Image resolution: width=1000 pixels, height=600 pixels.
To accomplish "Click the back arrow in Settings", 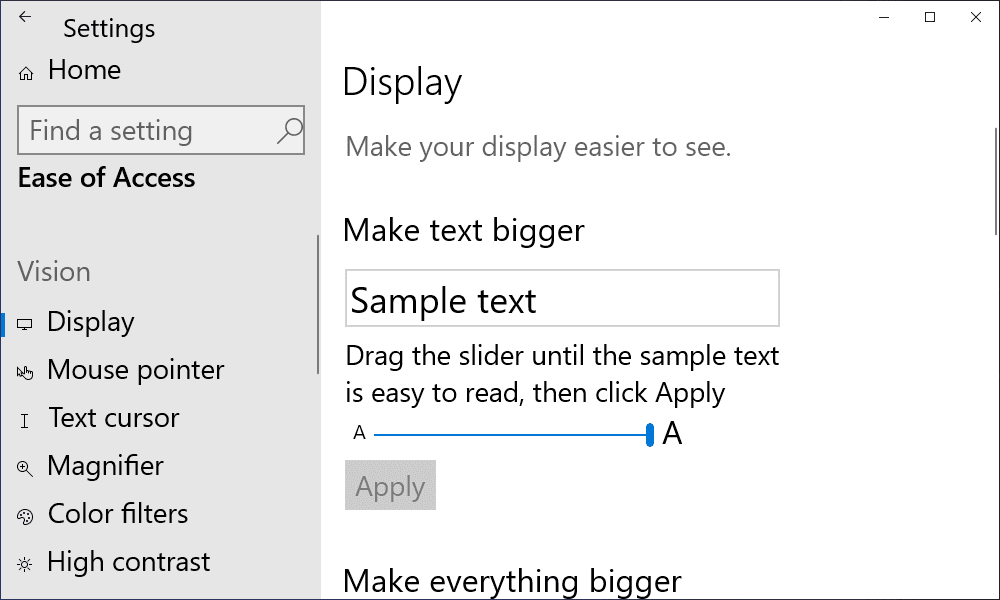I will 25,18.
